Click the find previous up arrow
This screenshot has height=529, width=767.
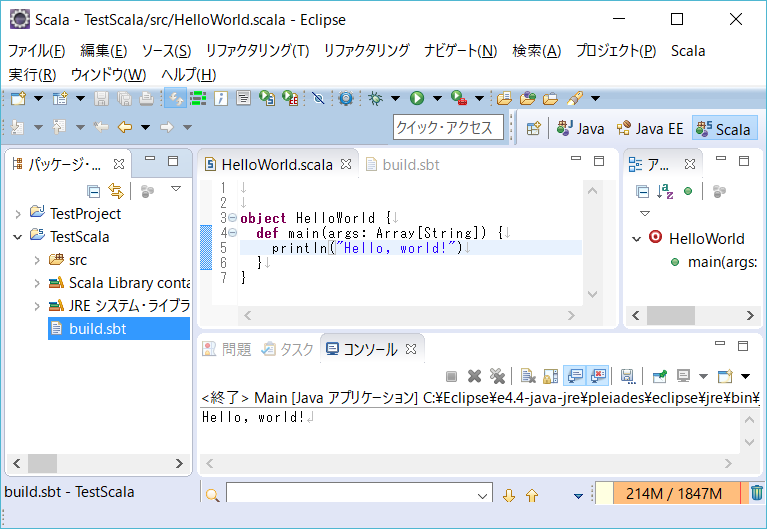pos(532,495)
